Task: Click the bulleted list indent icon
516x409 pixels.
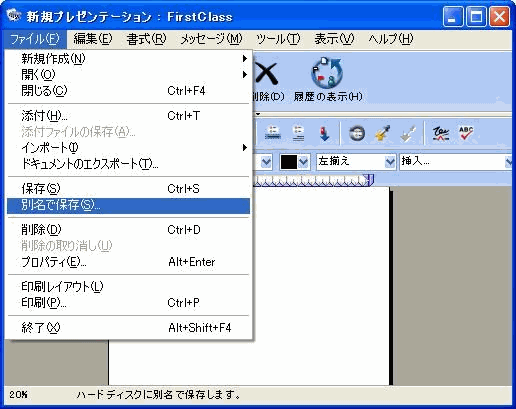Action: (273, 134)
